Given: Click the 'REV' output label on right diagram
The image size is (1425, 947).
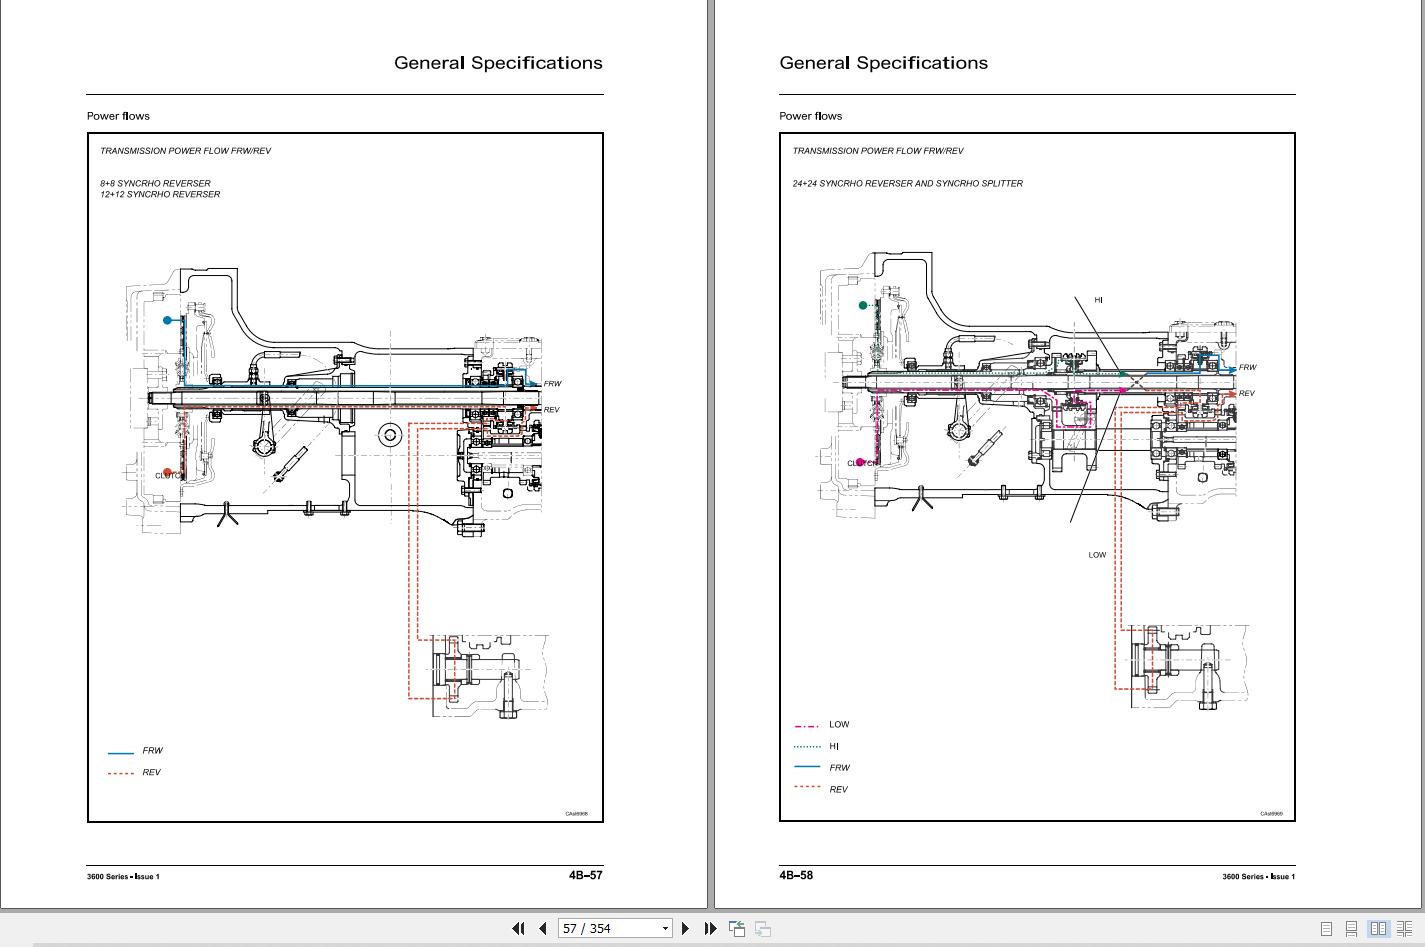Looking at the screenshot, I should (x=1246, y=394).
